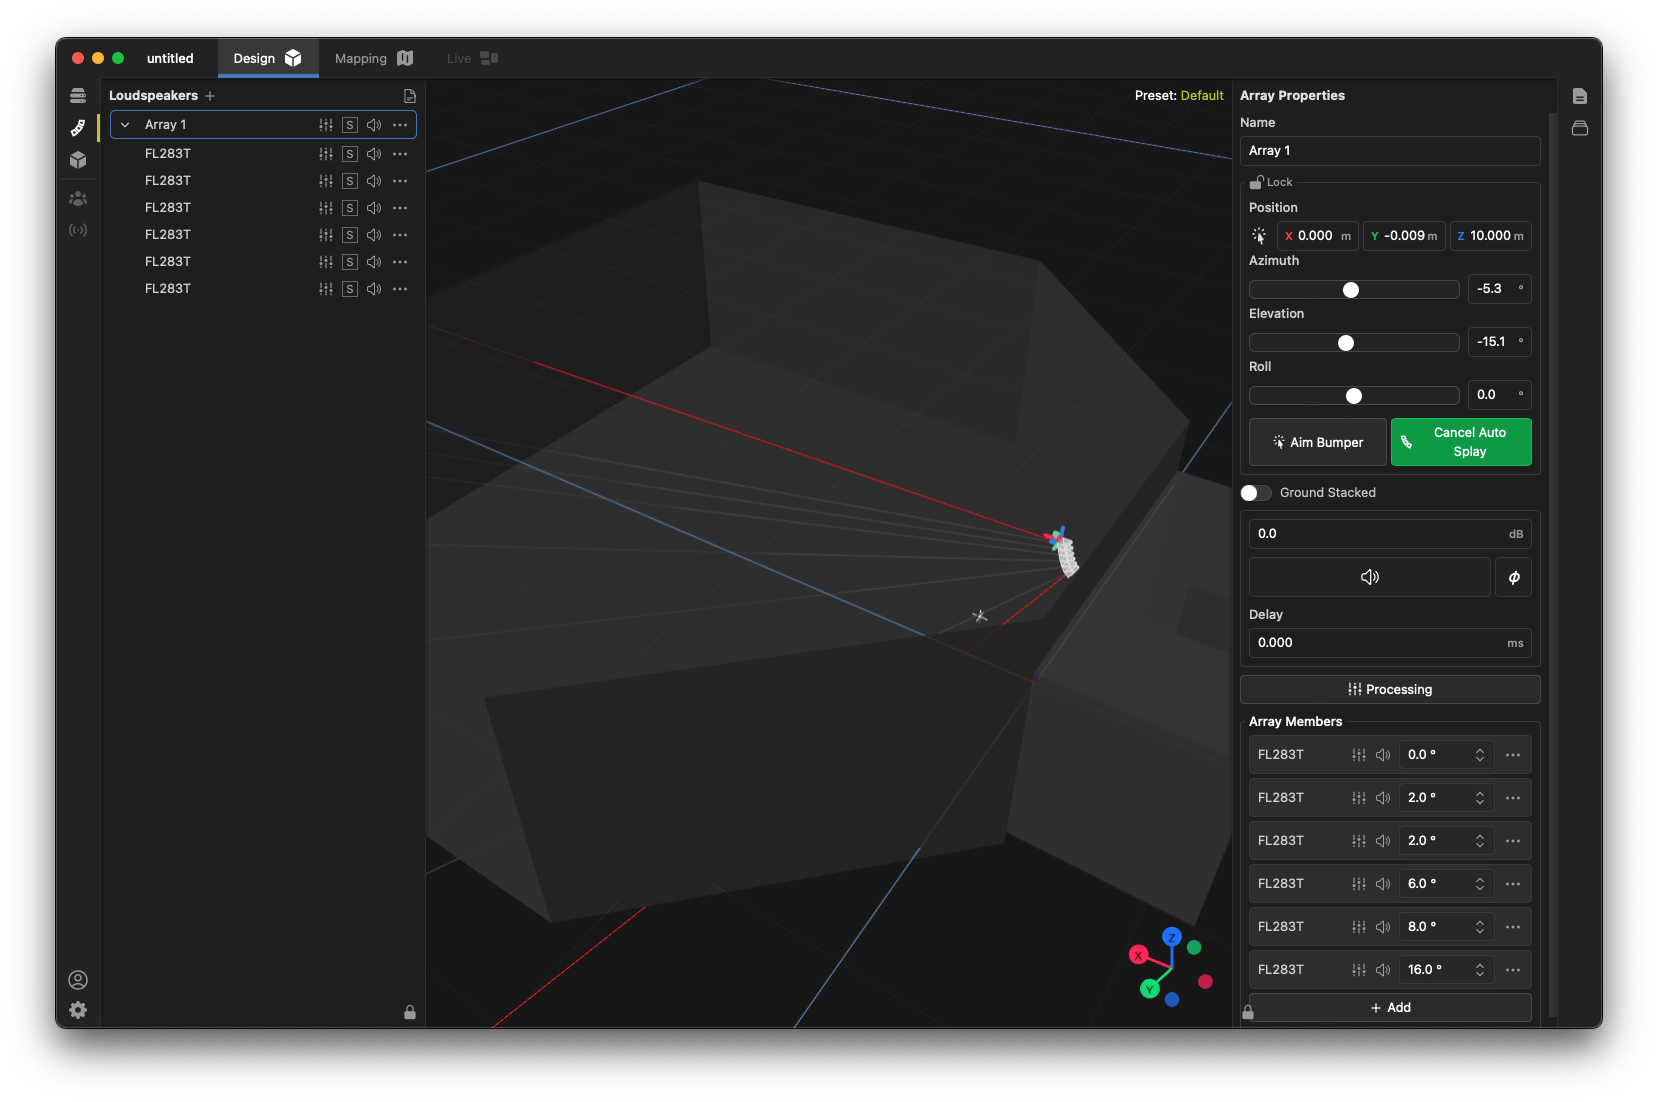Open EQ processing icon for Array 1 row
Screen dimensions: 1658x1102
click(326, 125)
